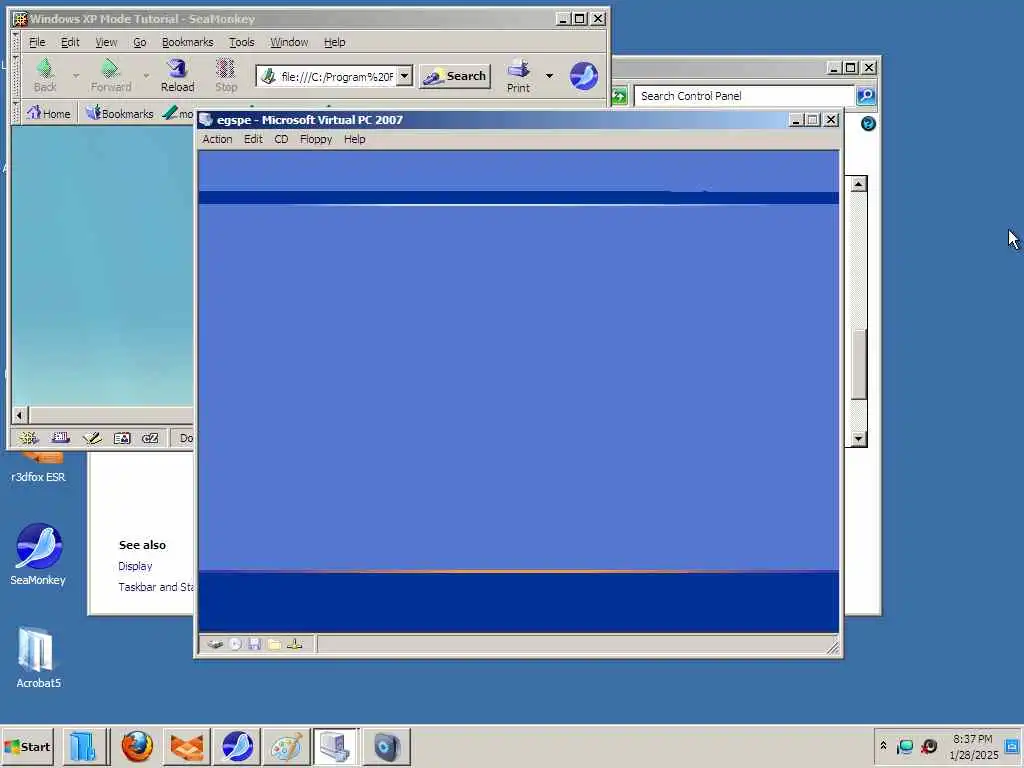Open the Floppy menu in Virtual PC
This screenshot has height=768, width=1024.
point(316,139)
